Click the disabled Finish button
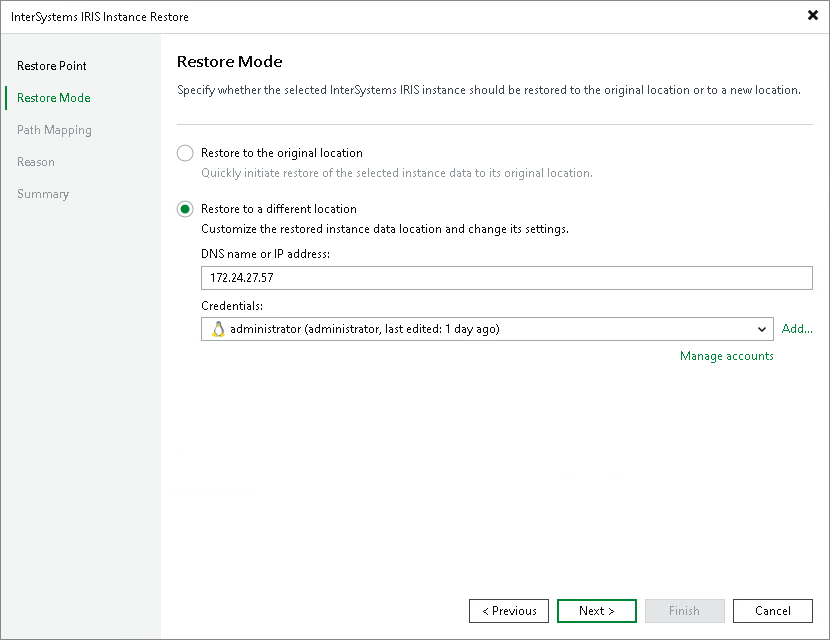The height and width of the screenshot is (640, 830). coord(684,611)
